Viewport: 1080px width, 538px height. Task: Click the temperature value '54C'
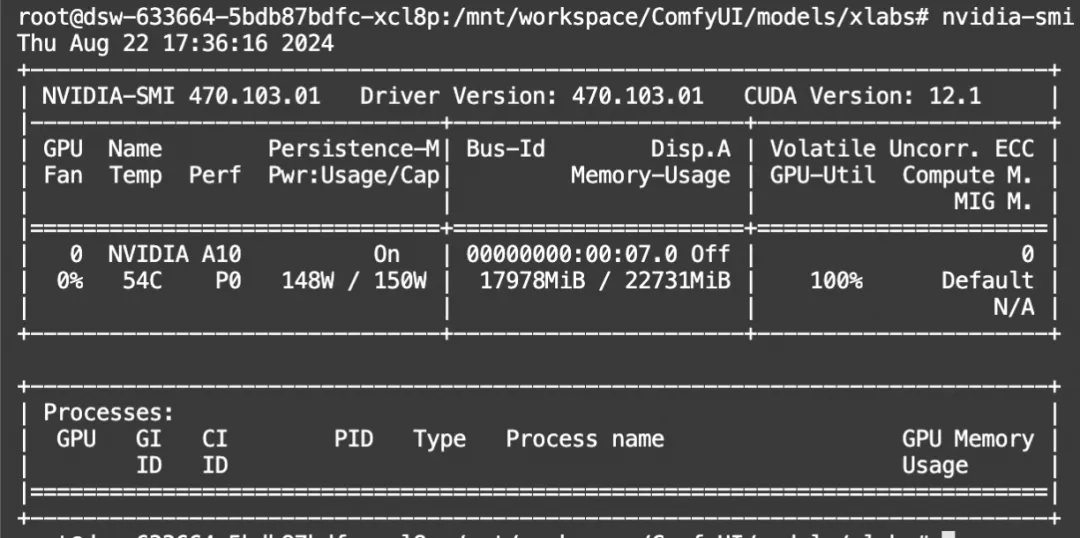(x=142, y=281)
